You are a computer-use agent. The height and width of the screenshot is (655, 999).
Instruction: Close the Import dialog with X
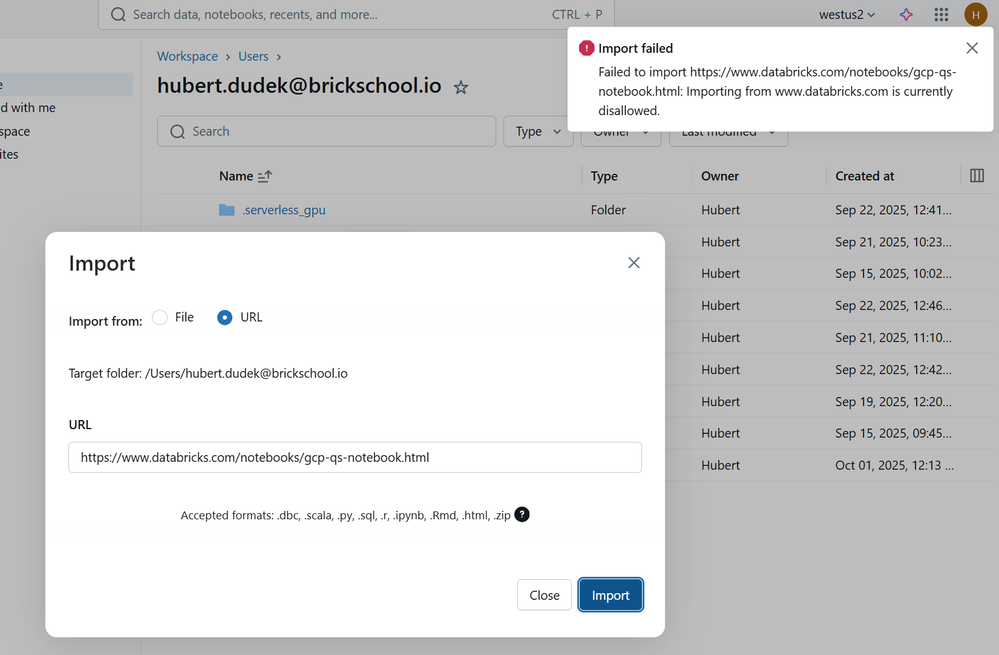pos(634,263)
